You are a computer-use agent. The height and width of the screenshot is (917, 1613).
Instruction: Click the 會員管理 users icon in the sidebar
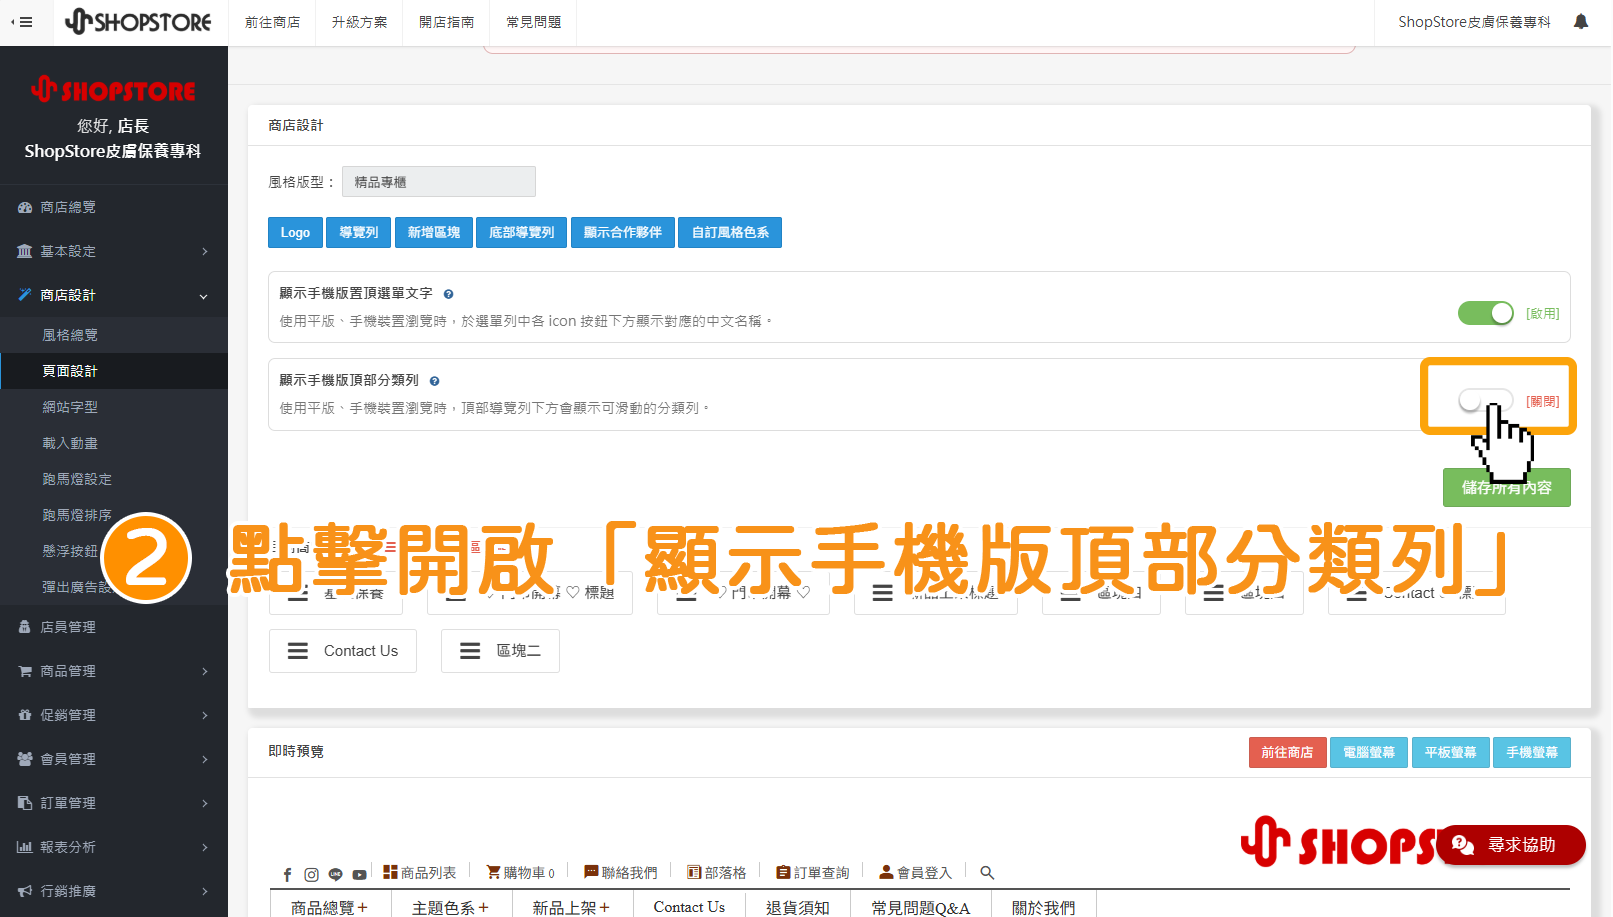[25, 759]
